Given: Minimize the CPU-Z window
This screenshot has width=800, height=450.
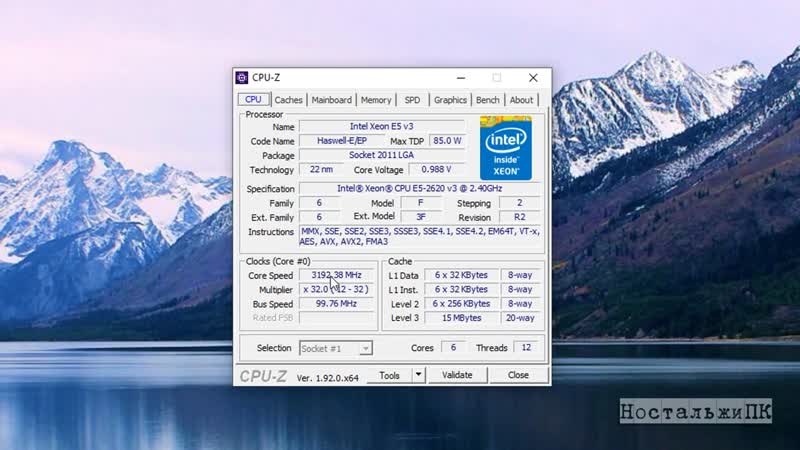Looking at the screenshot, I should (461, 78).
